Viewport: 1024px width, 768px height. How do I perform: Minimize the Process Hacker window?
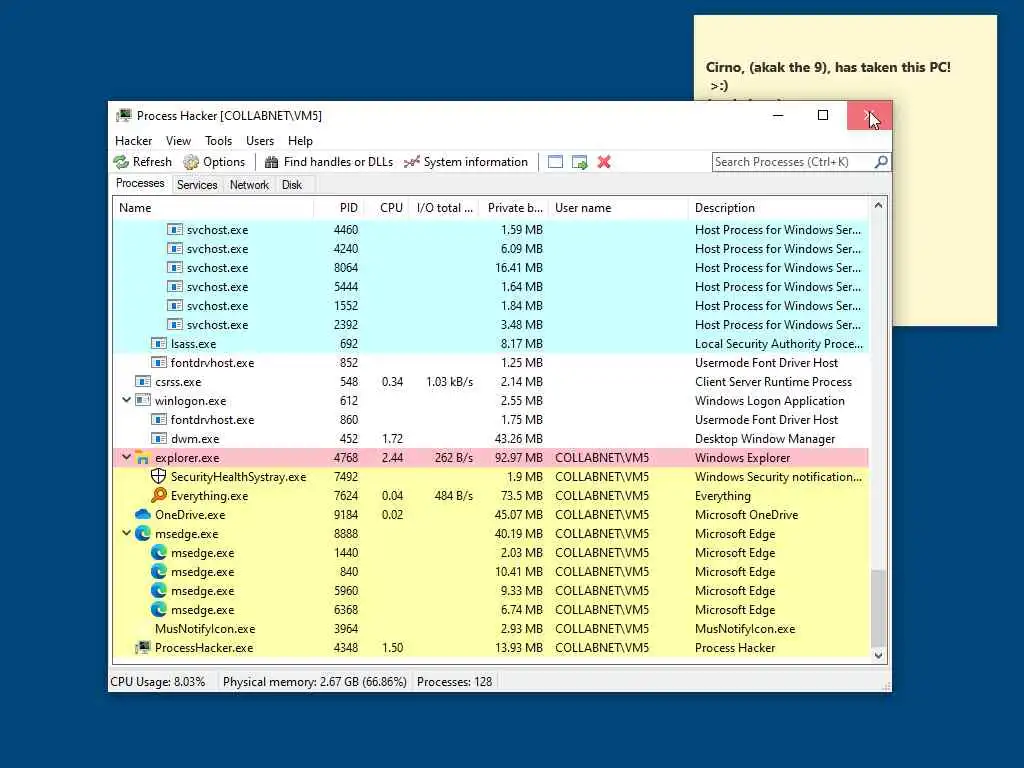778,116
